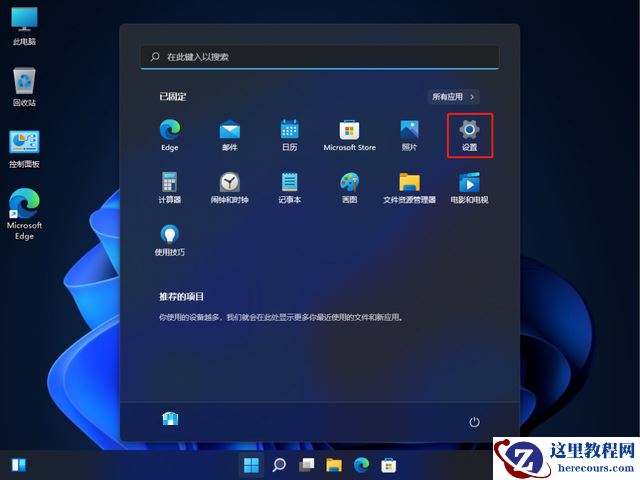Click the user account icon in Start menu
640x480 pixels.
coord(170,419)
